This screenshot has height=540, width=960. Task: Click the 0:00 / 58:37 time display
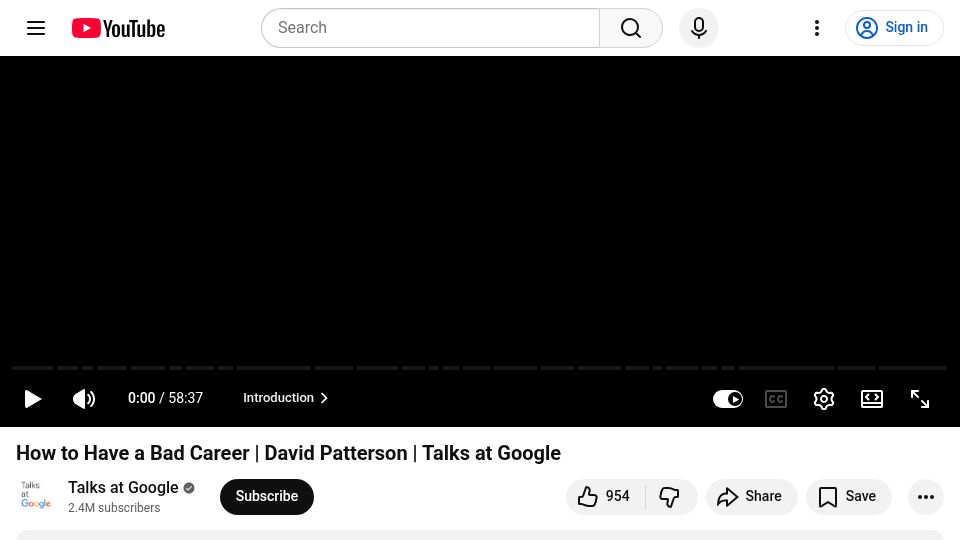pos(165,398)
